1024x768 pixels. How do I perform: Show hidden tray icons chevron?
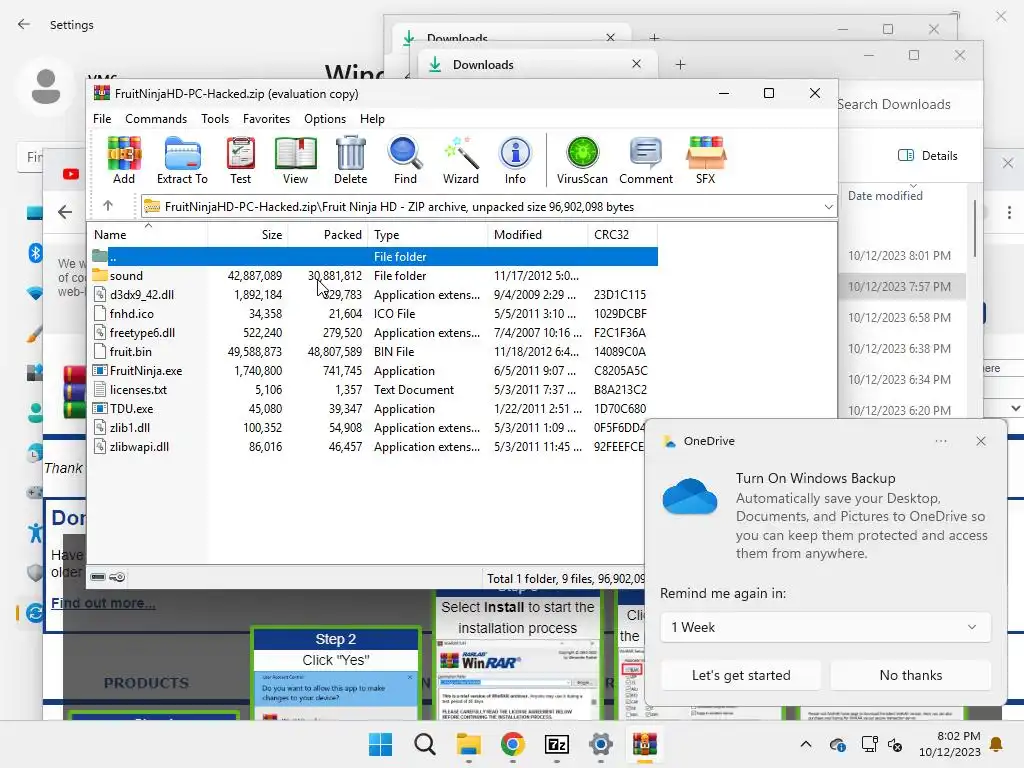pos(806,744)
